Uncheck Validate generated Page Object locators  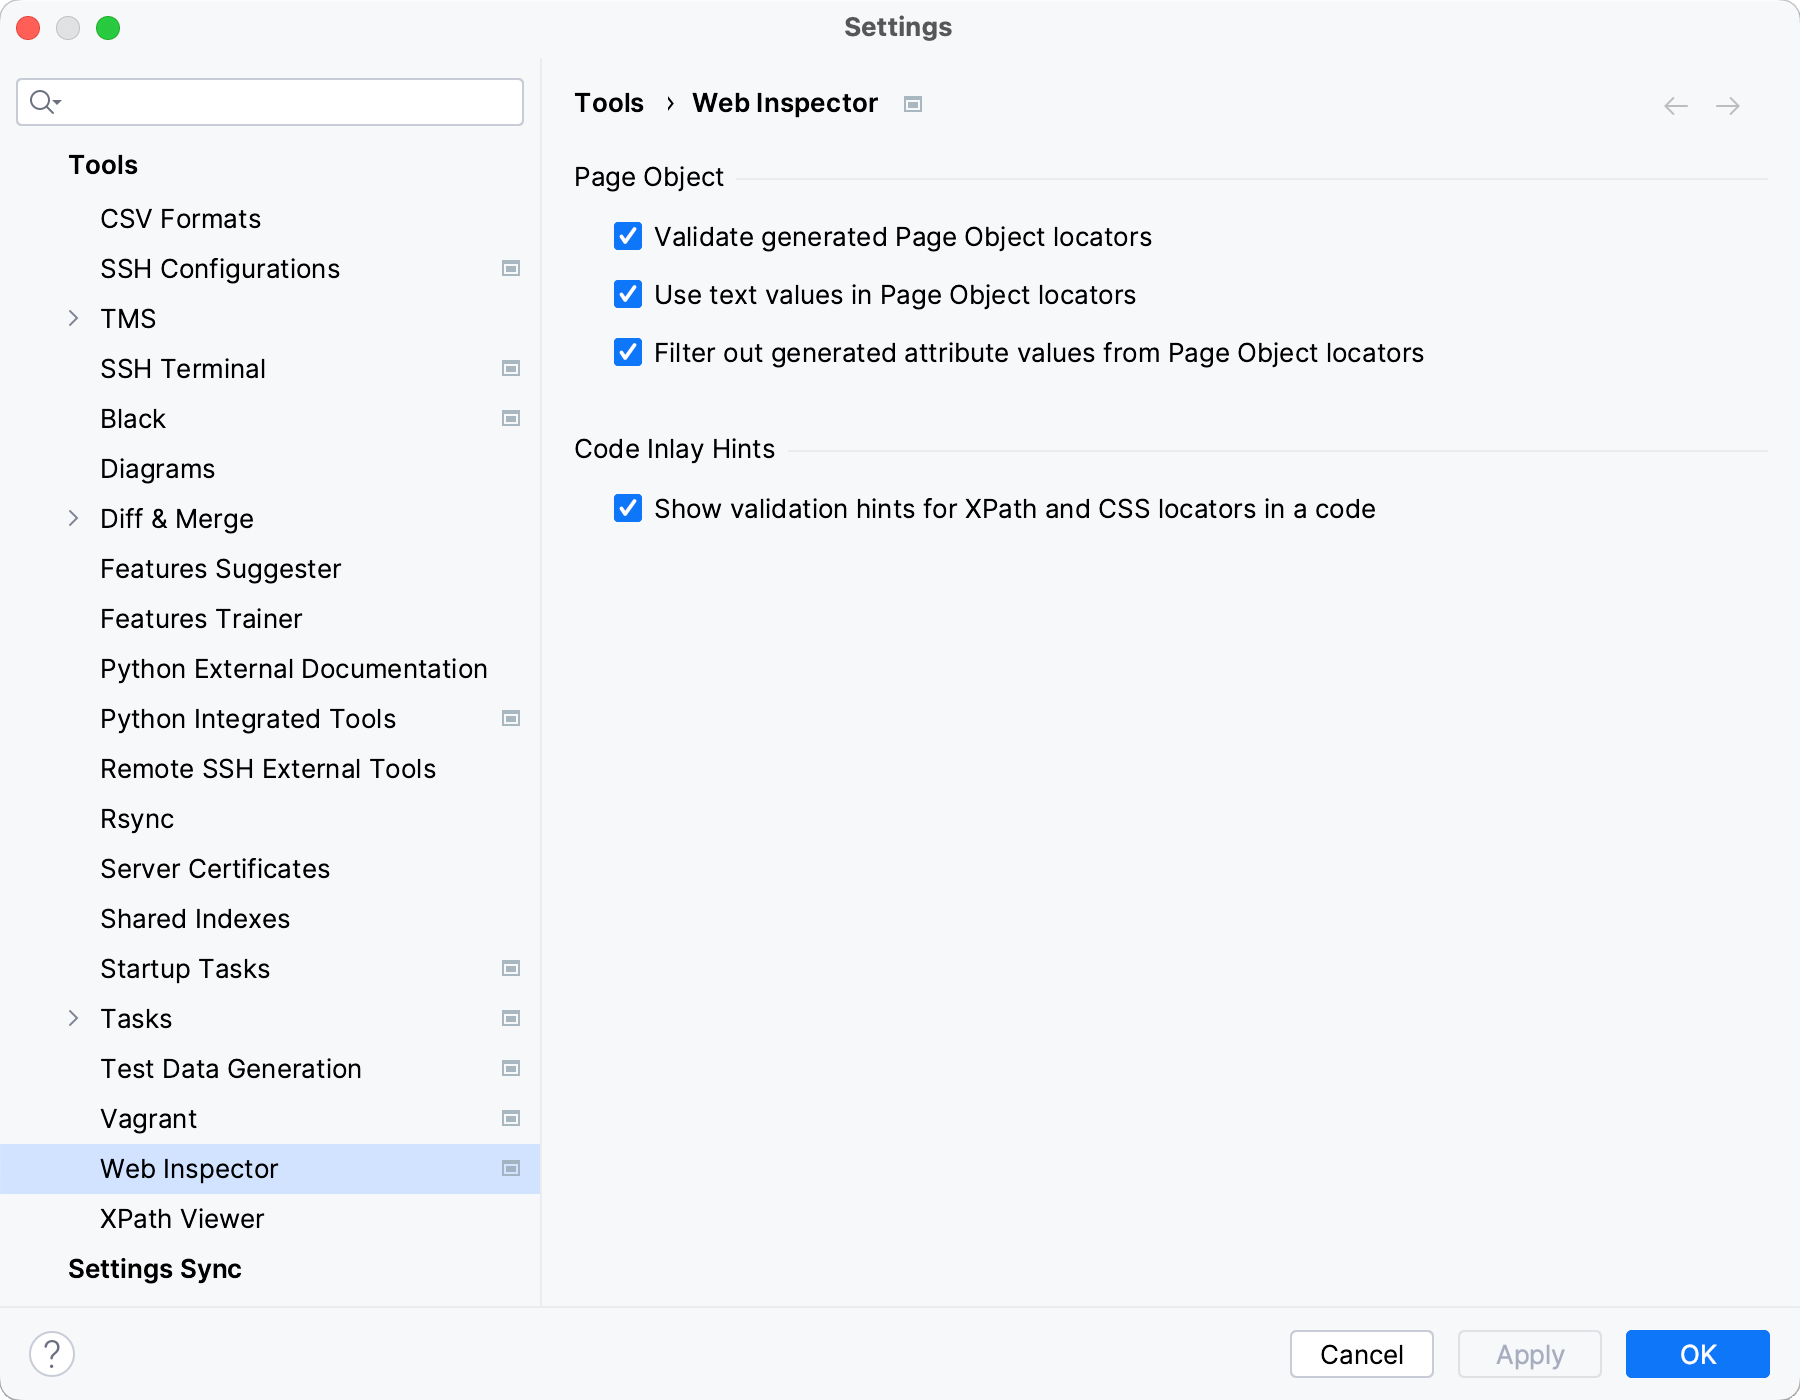[627, 237]
